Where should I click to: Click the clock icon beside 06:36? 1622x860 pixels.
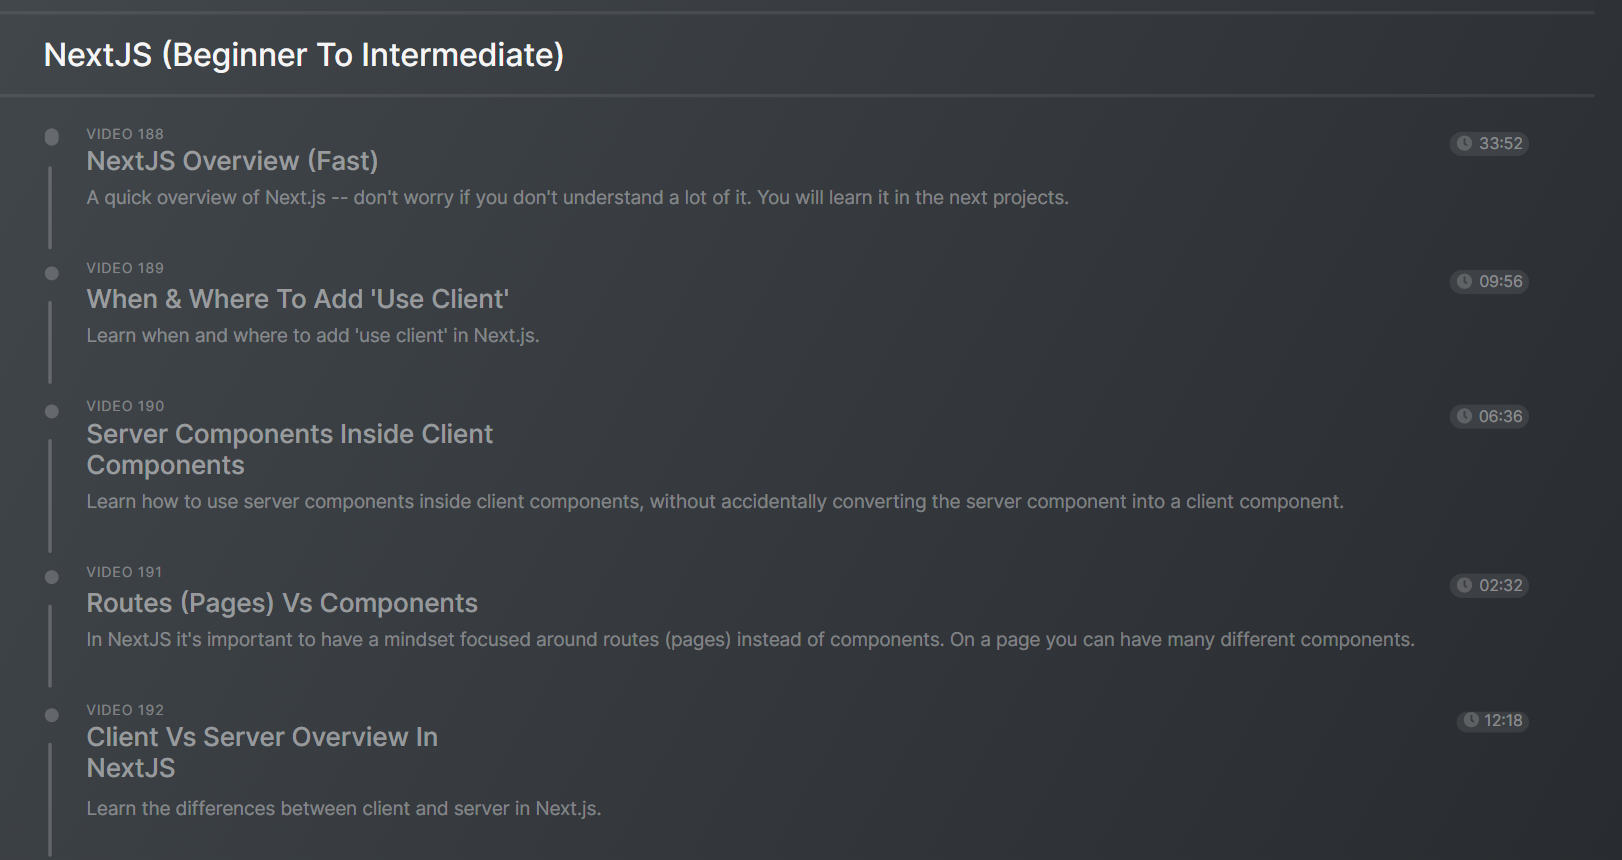tap(1464, 416)
